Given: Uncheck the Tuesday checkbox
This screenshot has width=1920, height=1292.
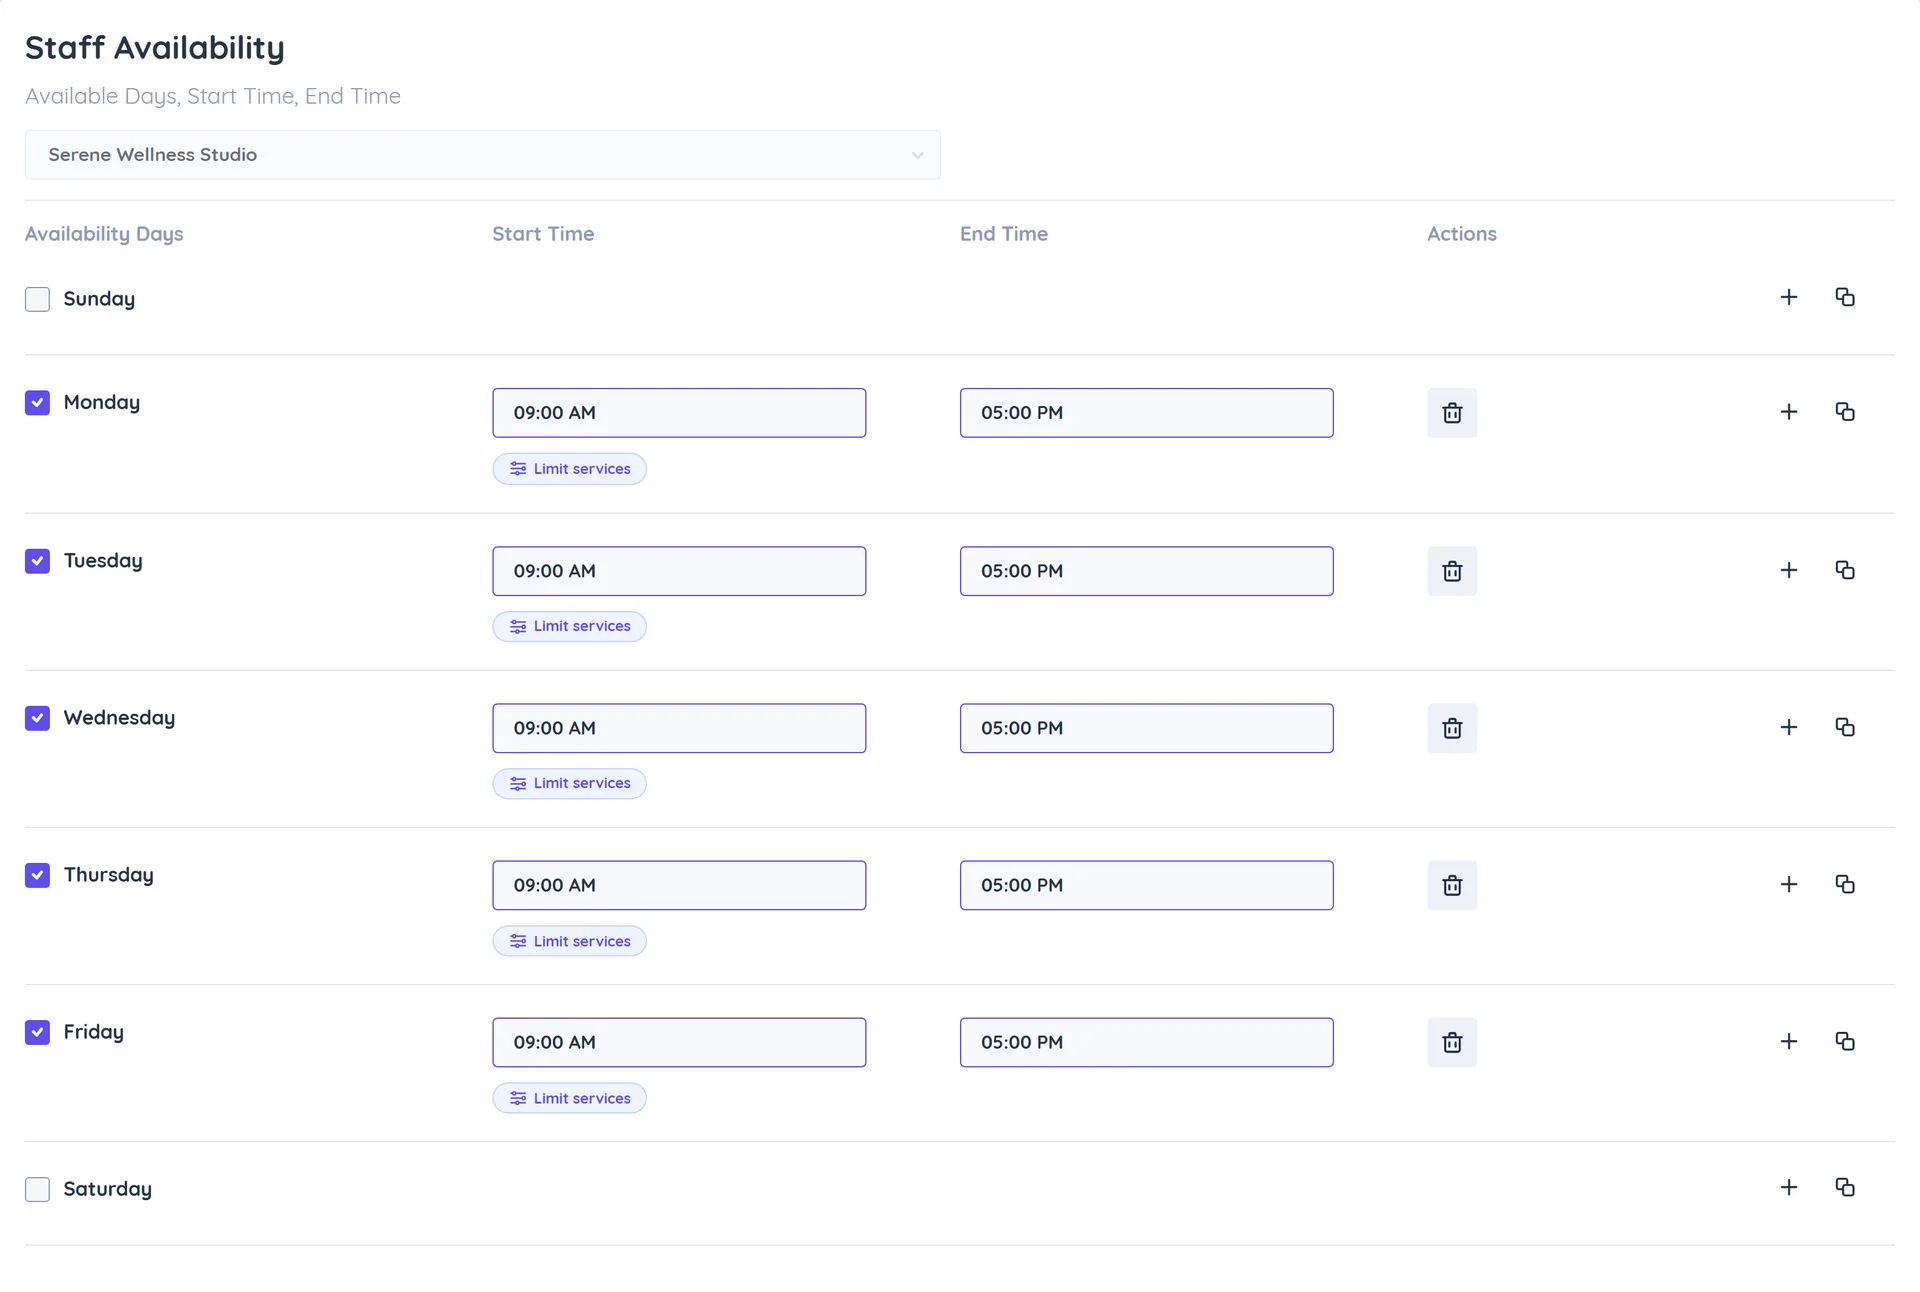Looking at the screenshot, I should point(37,561).
